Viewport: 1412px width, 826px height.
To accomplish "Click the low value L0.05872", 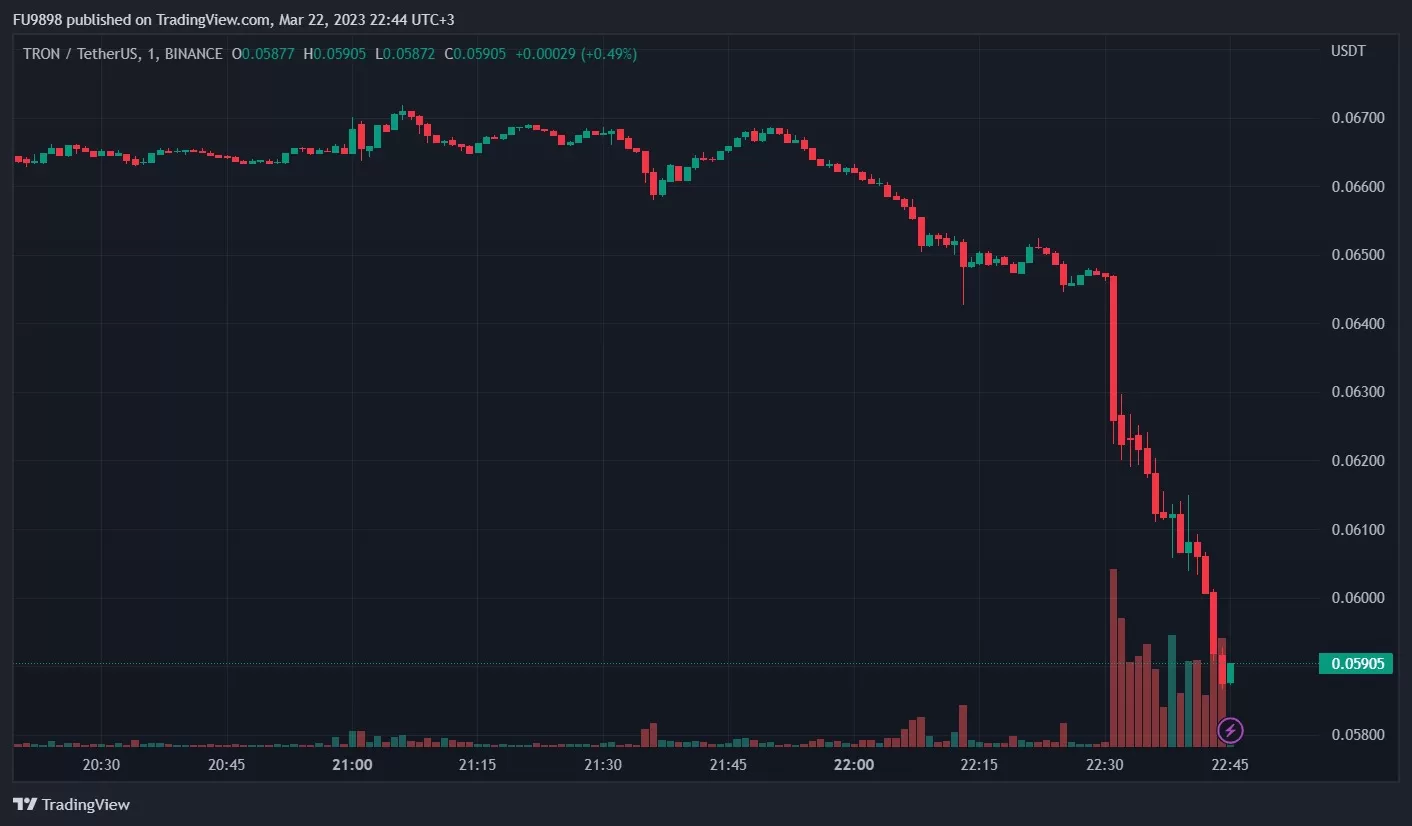I will [405, 54].
